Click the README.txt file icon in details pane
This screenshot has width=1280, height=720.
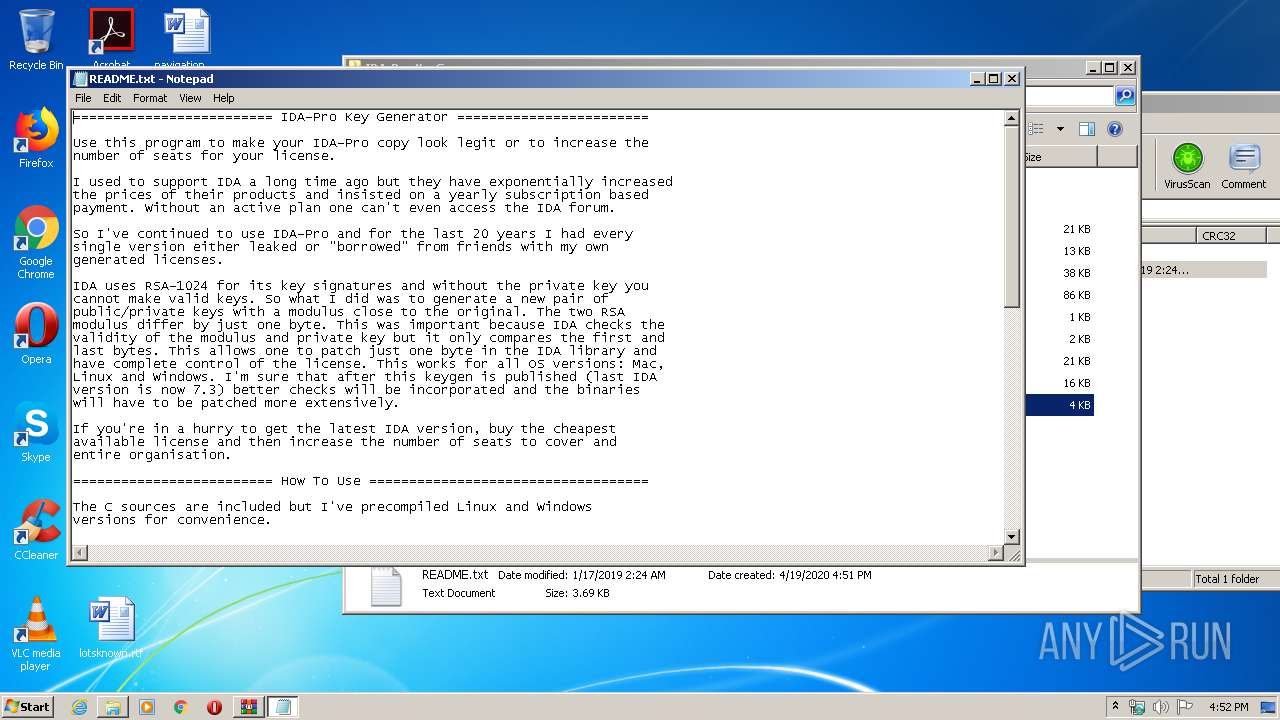(x=386, y=587)
